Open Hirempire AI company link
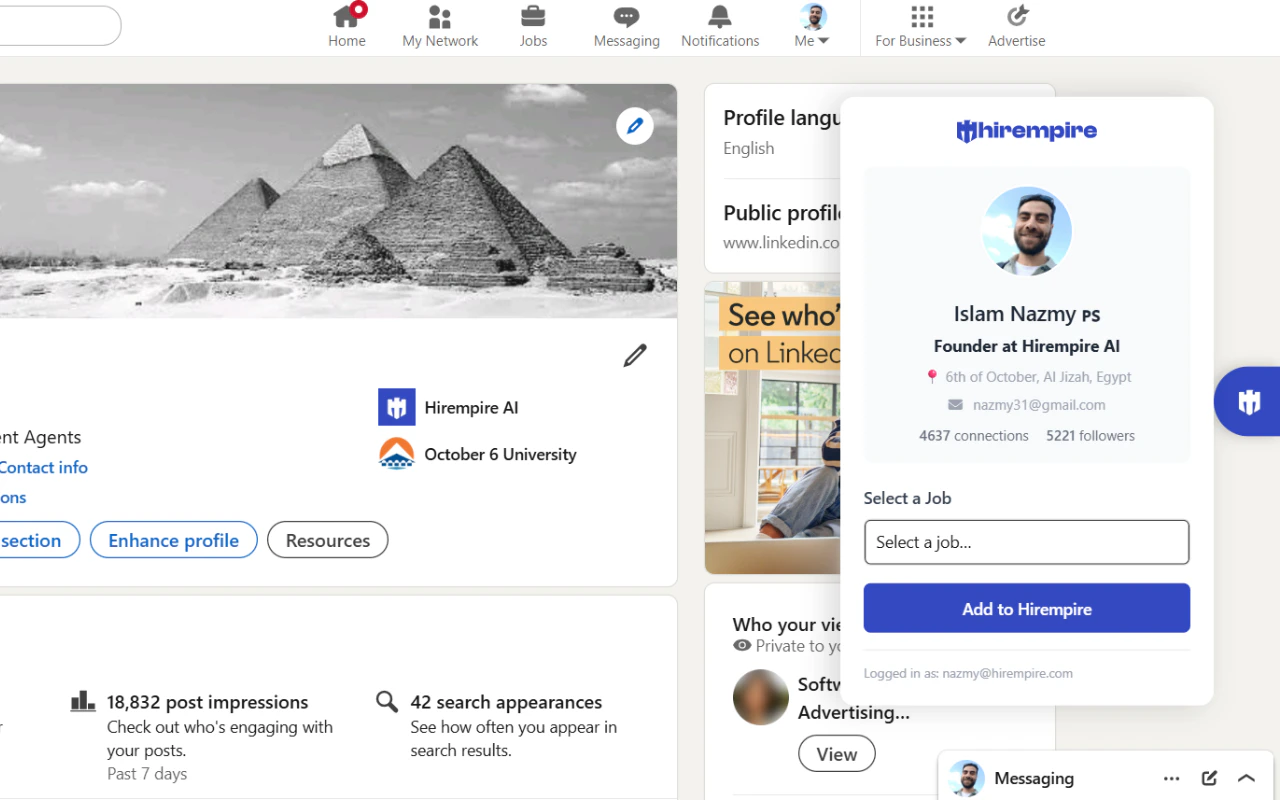Screen dimensions: 1280x800 [471, 408]
